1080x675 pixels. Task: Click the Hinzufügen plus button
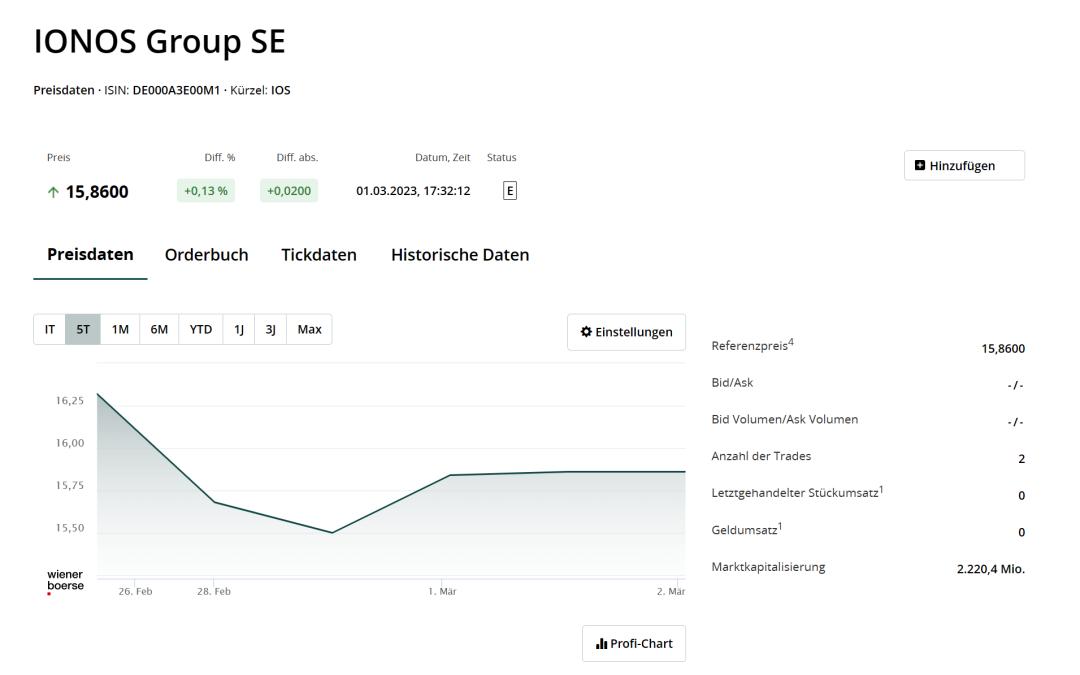[963, 166]
